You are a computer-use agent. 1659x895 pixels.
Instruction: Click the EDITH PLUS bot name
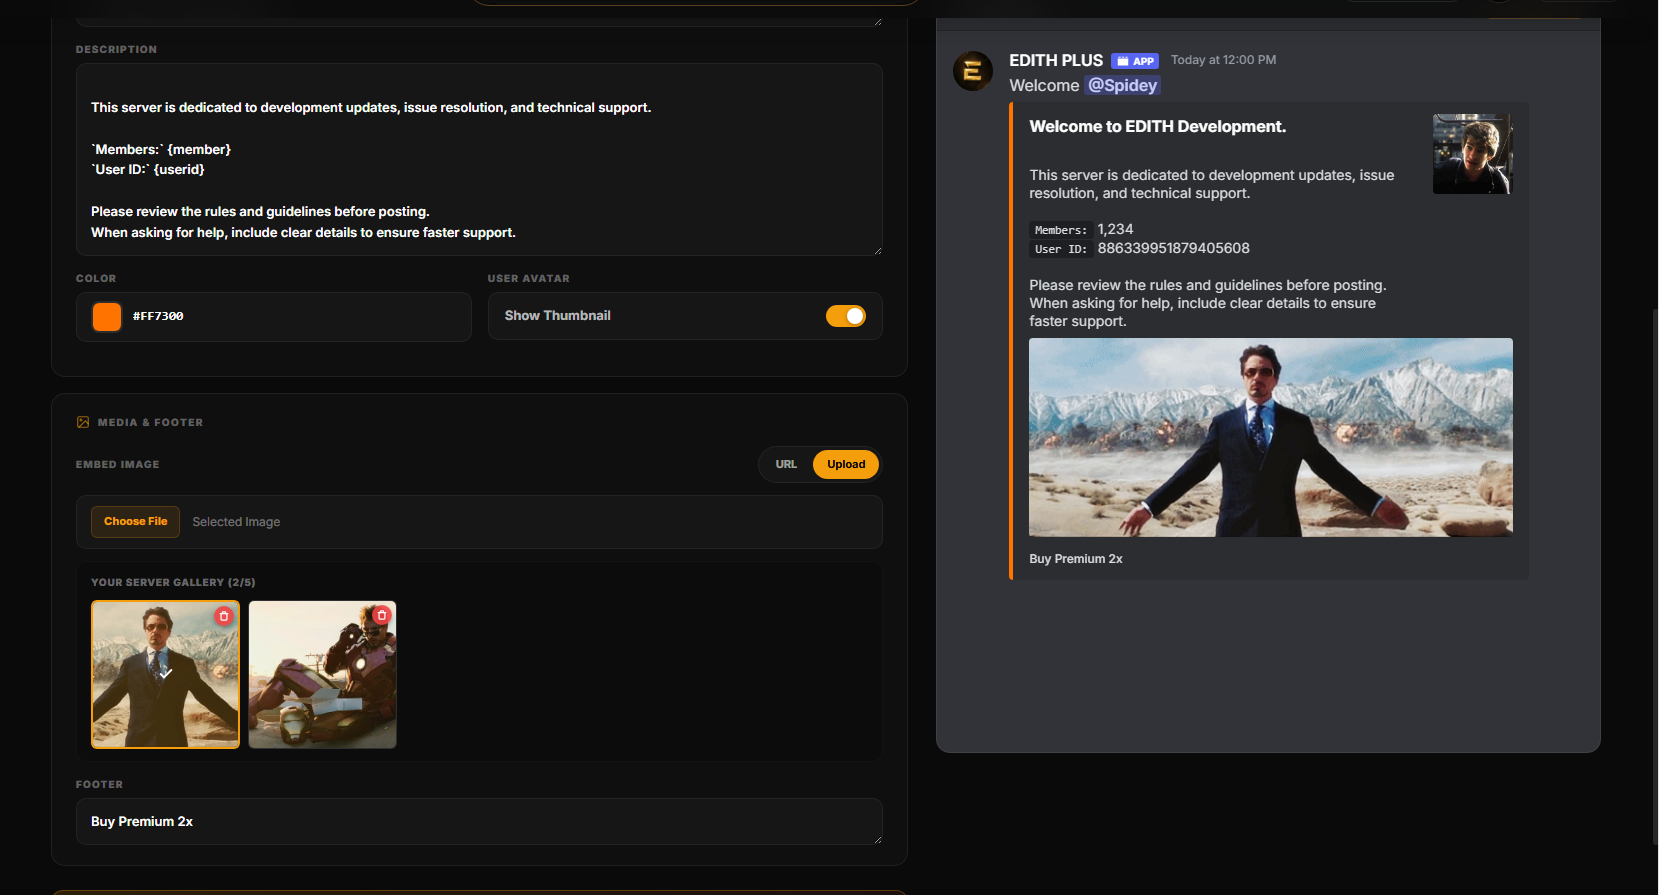(x=1056, y=60)
